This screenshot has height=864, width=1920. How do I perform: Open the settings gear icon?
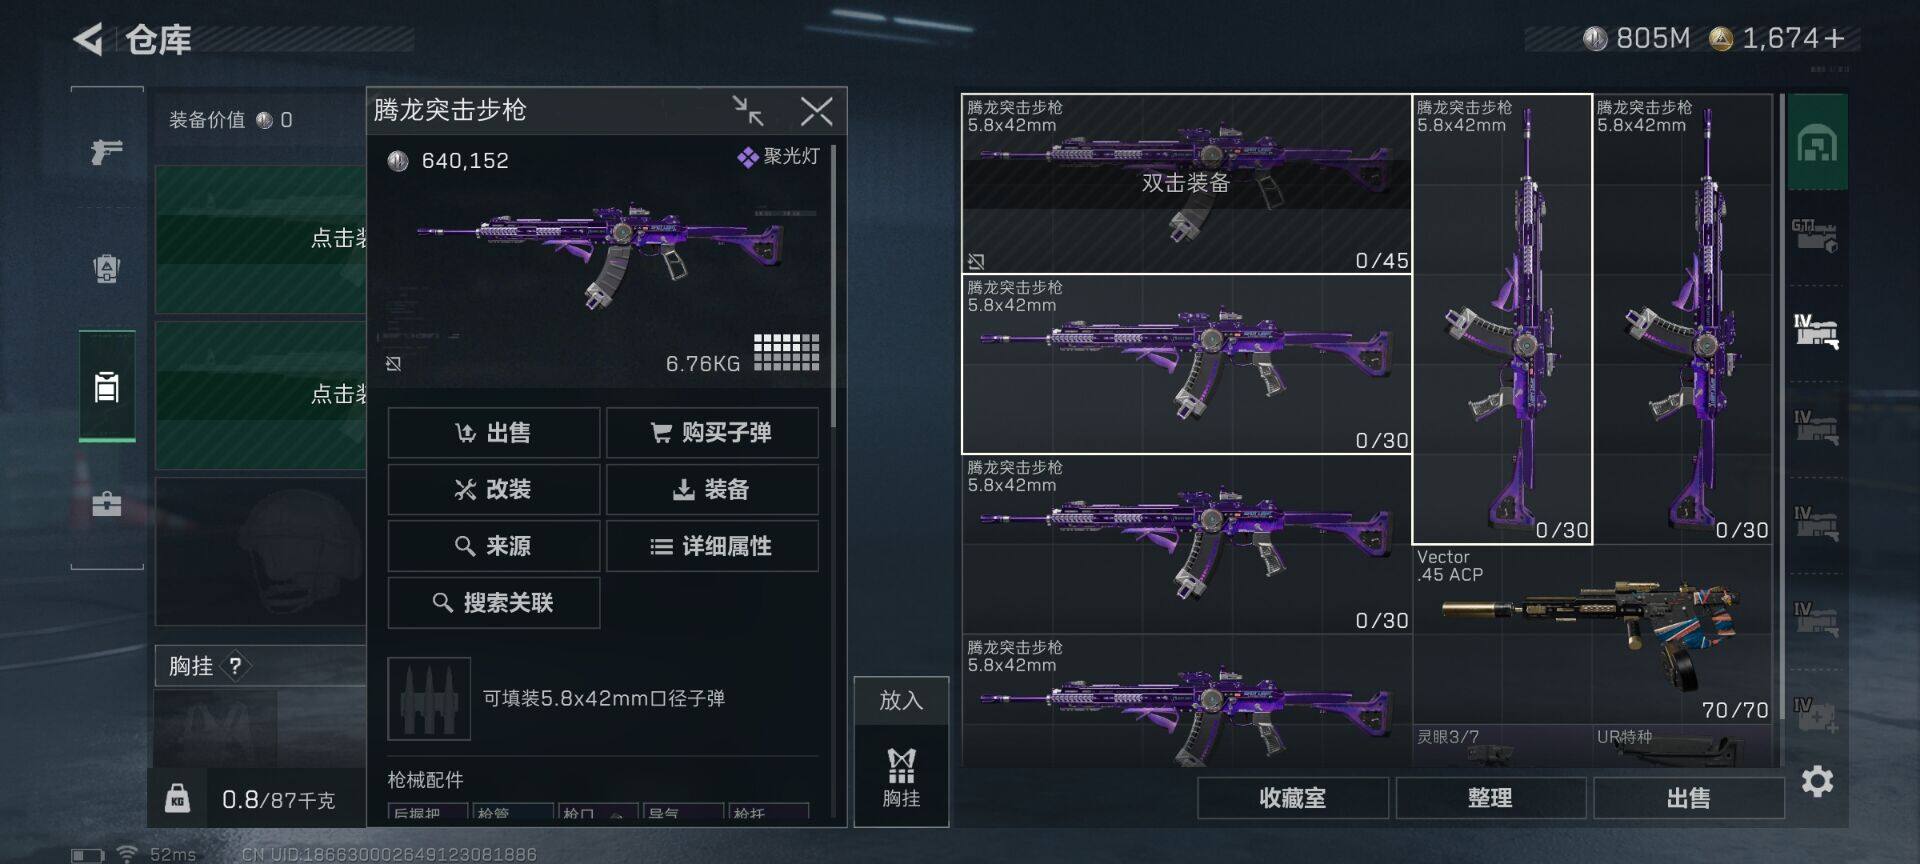click(x=1817, y=781)
